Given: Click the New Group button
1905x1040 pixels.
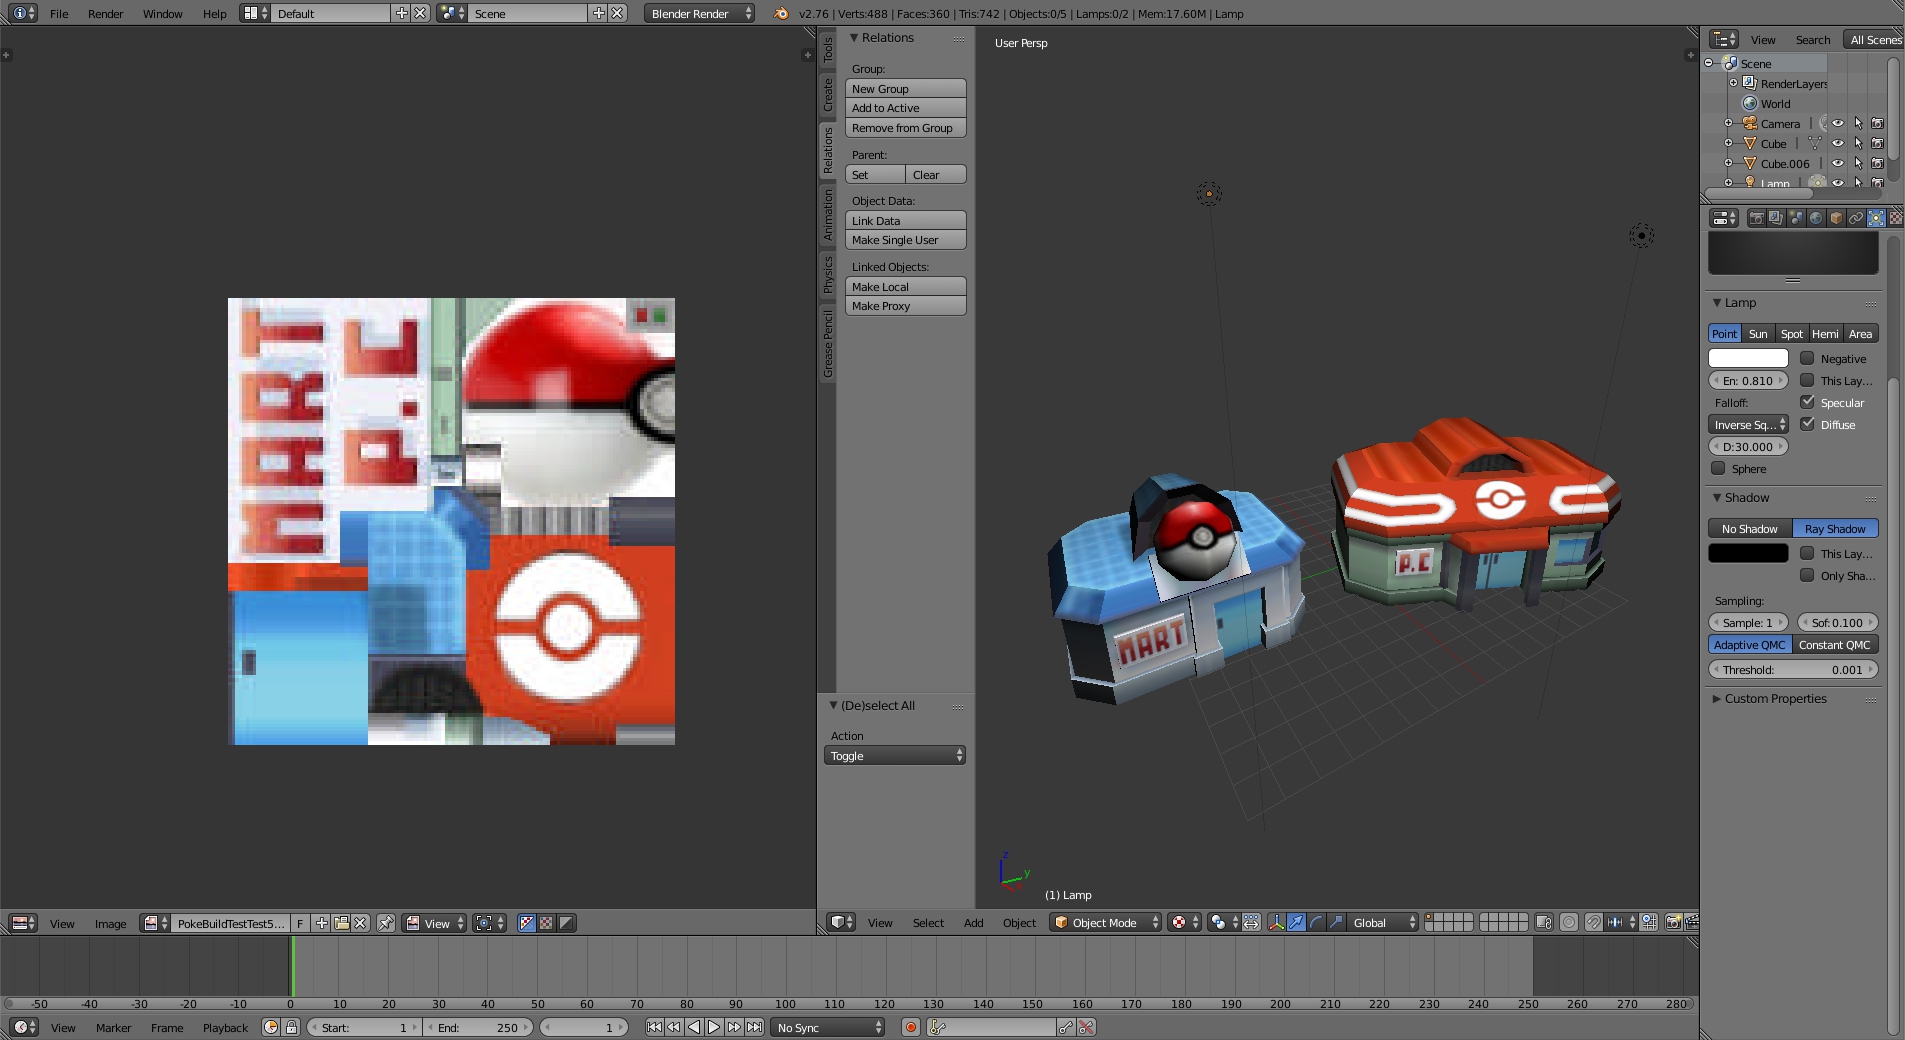Looking at the screenshot, I should 906,88.
